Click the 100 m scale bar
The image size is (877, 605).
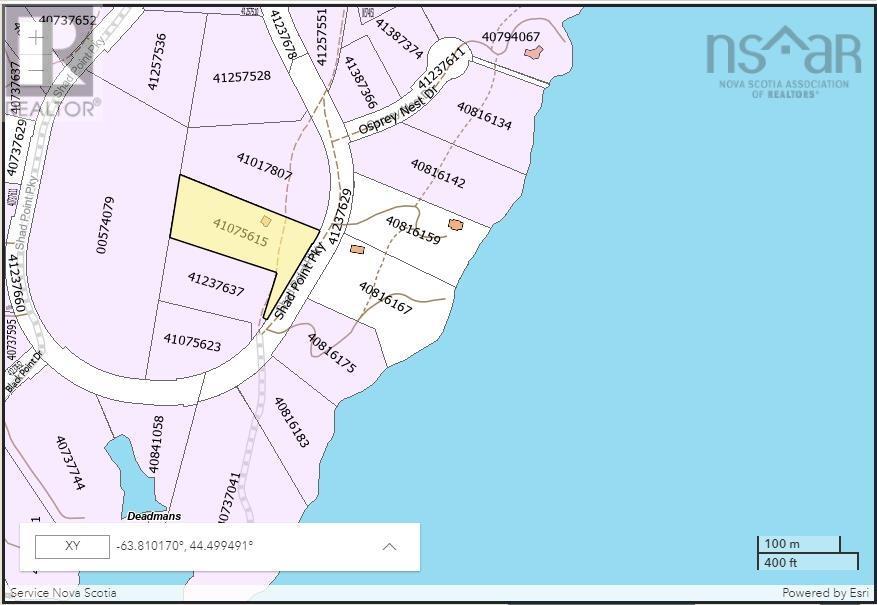click(798, 544)
